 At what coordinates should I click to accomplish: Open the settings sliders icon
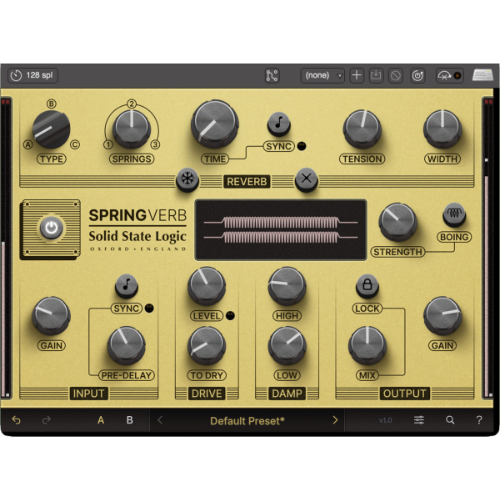point(419,420)
